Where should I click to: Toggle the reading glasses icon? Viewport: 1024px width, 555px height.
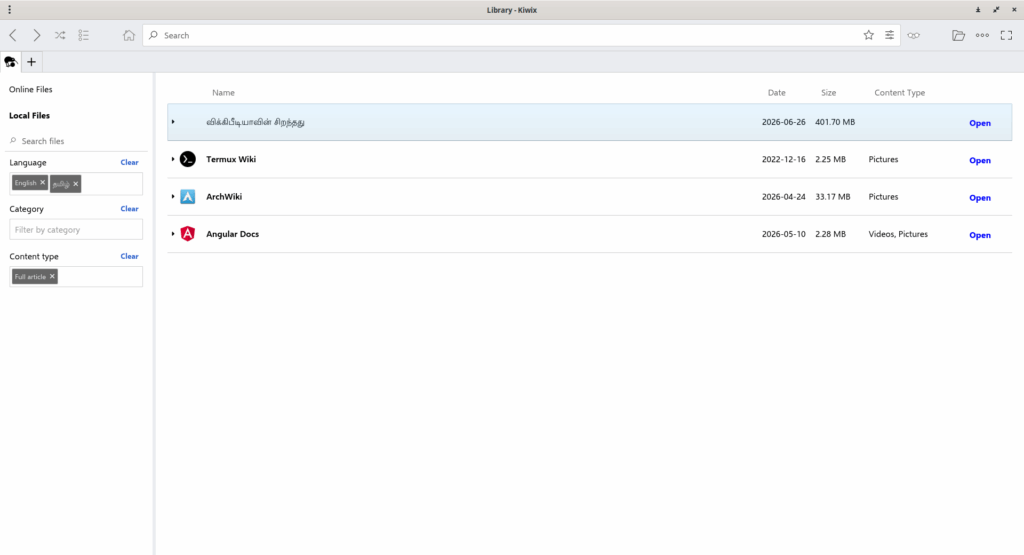click(914, 35)
